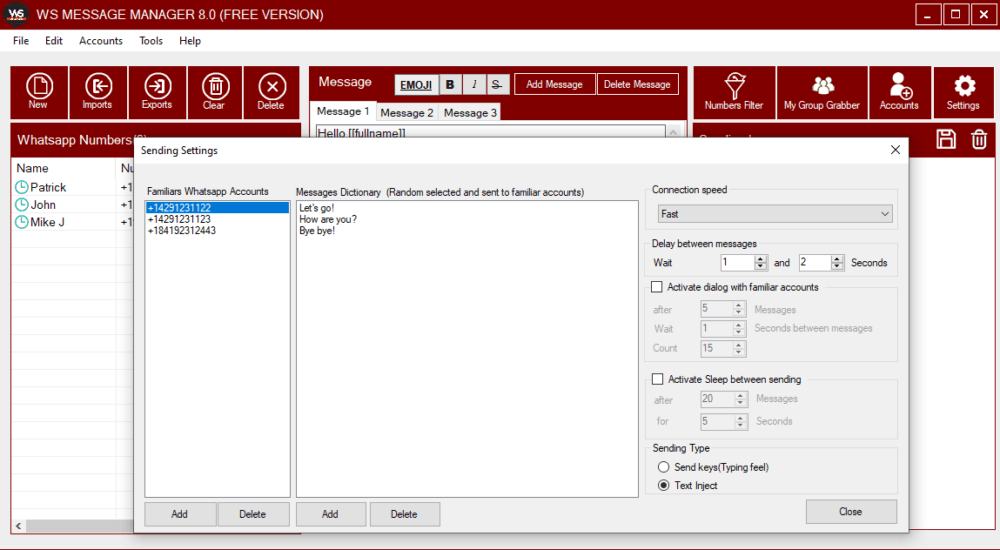Open the Edit menu
The image size is (1000, 550).
tap(54, 40)
